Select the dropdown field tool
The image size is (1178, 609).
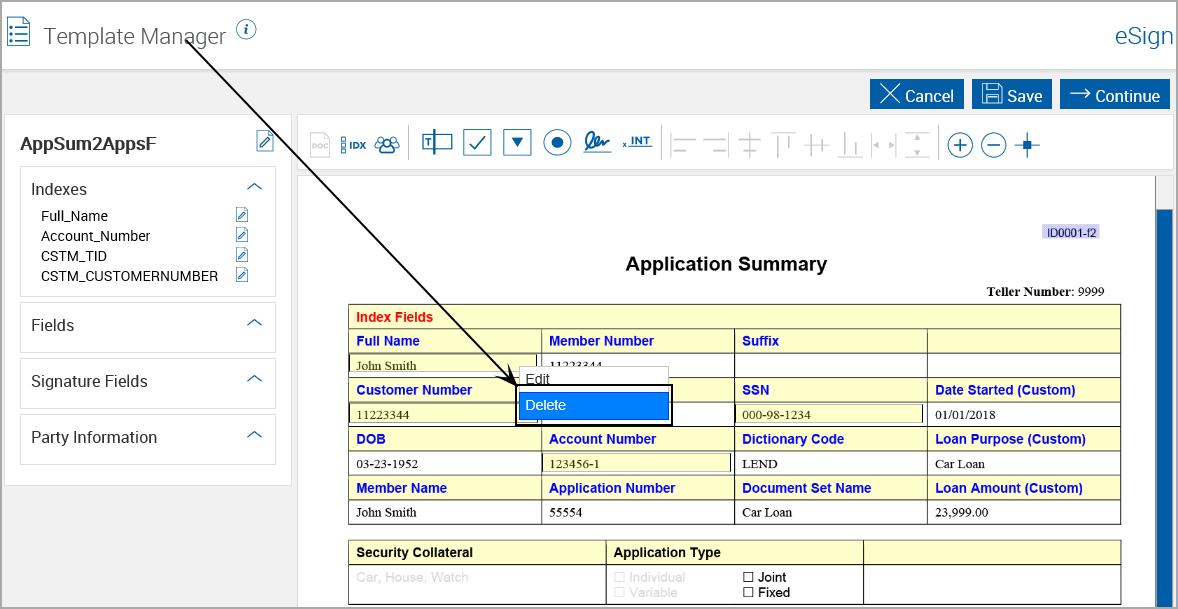517,142
